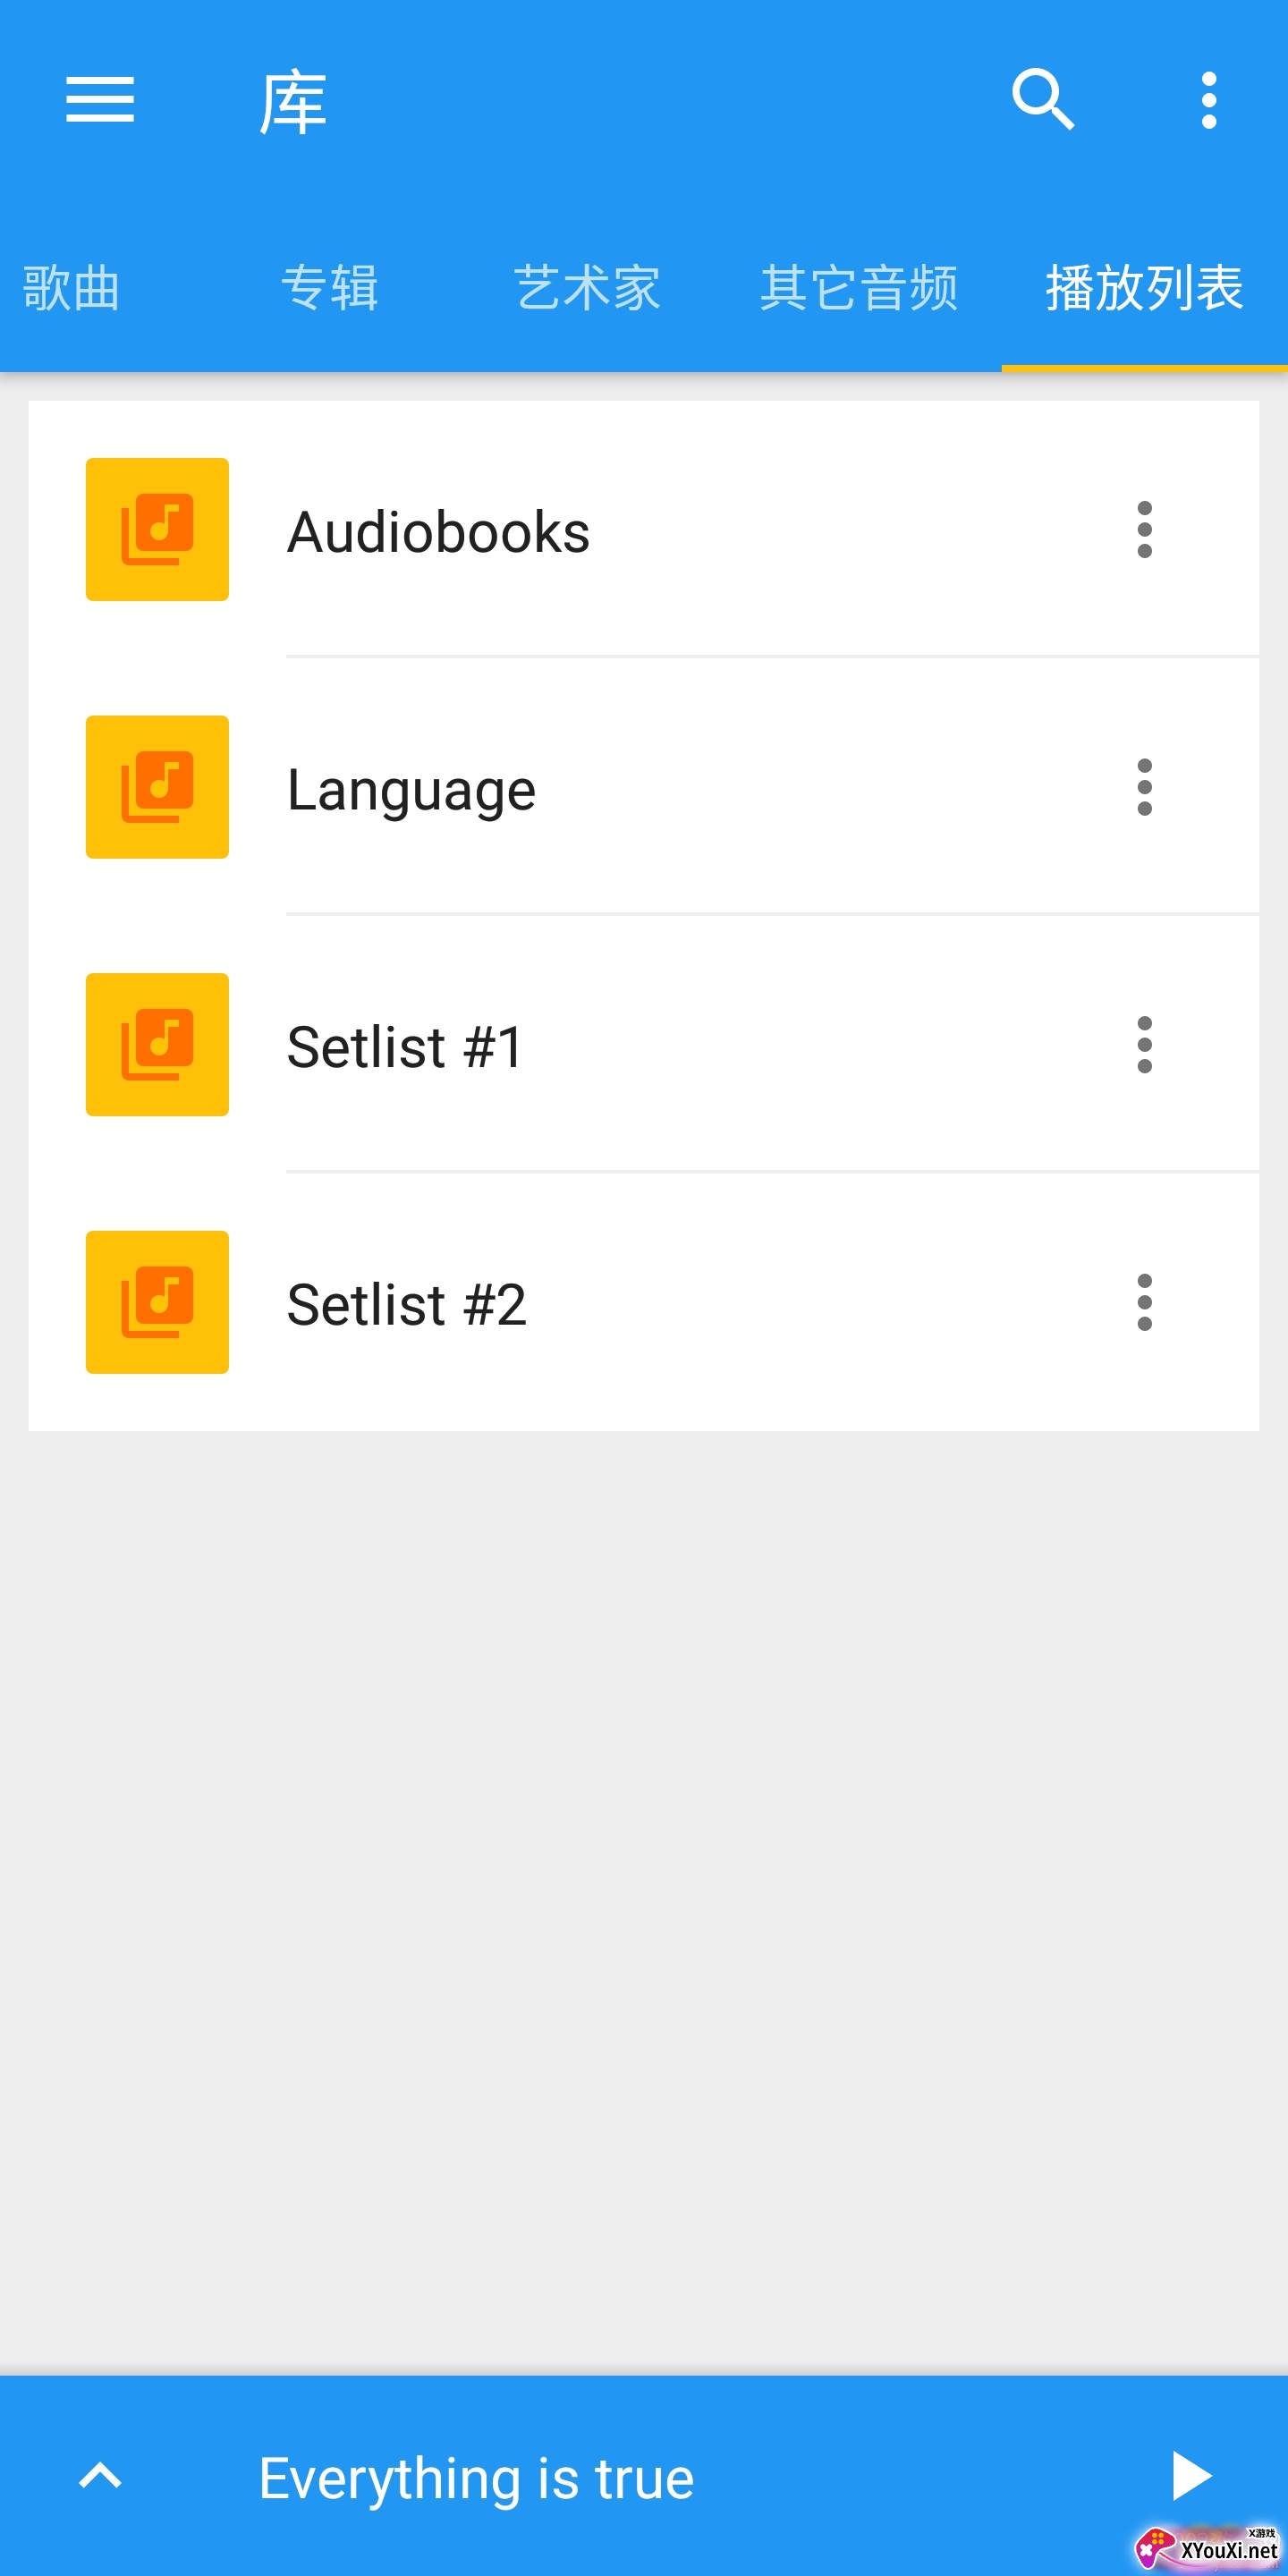
Task: Select the 播放列表 tab
Action: click(x=1144, y=288)
